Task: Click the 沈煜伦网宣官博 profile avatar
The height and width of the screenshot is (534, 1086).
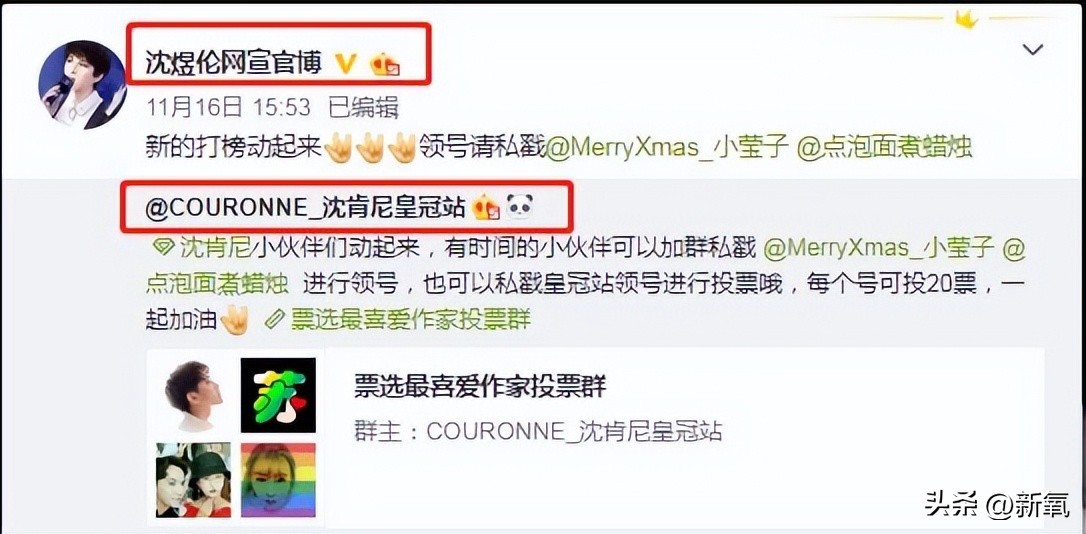Action: [x=82, y=84]
